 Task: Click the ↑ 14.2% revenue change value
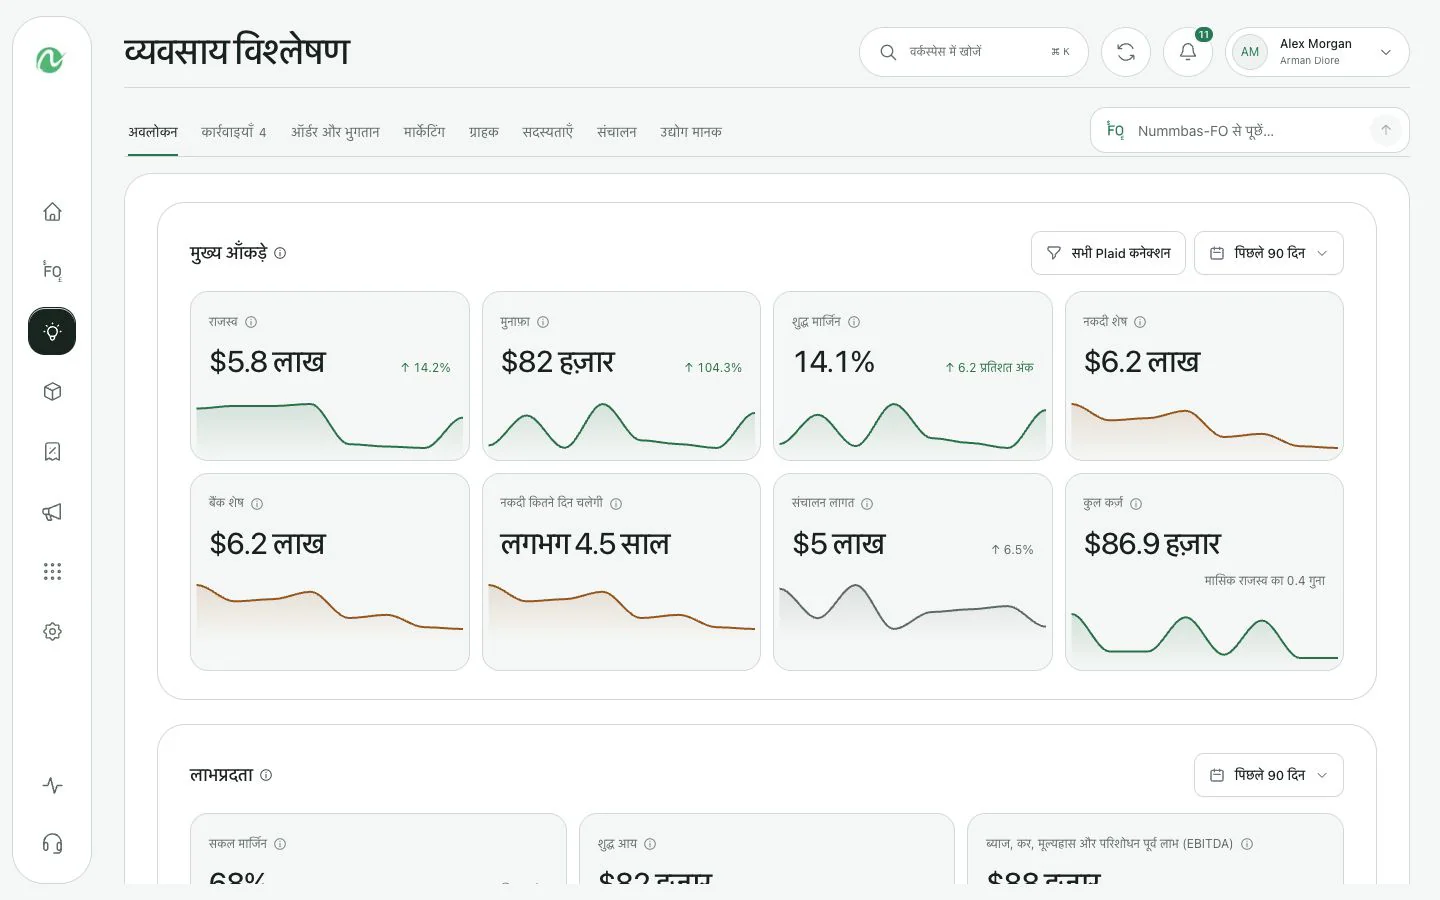(425, 368)
